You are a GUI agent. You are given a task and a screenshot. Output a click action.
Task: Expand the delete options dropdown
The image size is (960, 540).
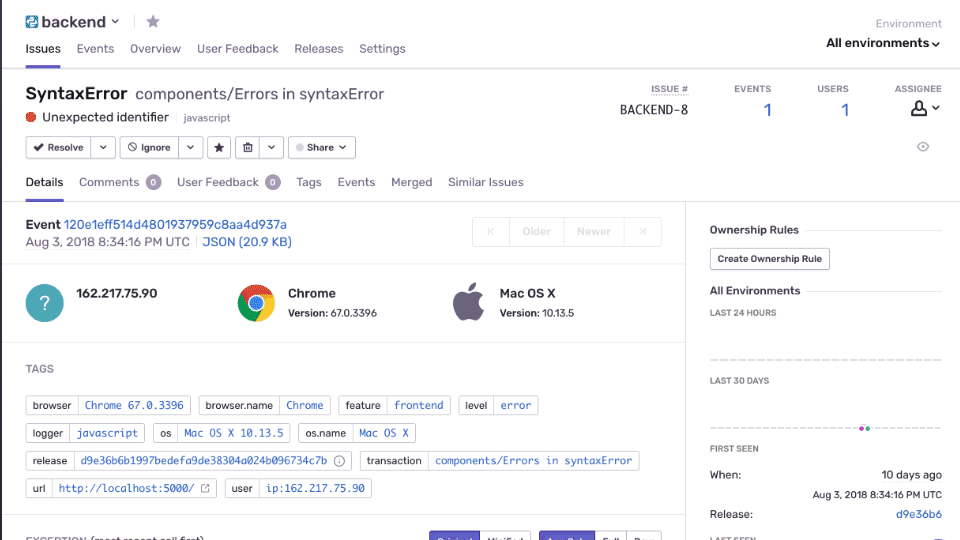271,148
